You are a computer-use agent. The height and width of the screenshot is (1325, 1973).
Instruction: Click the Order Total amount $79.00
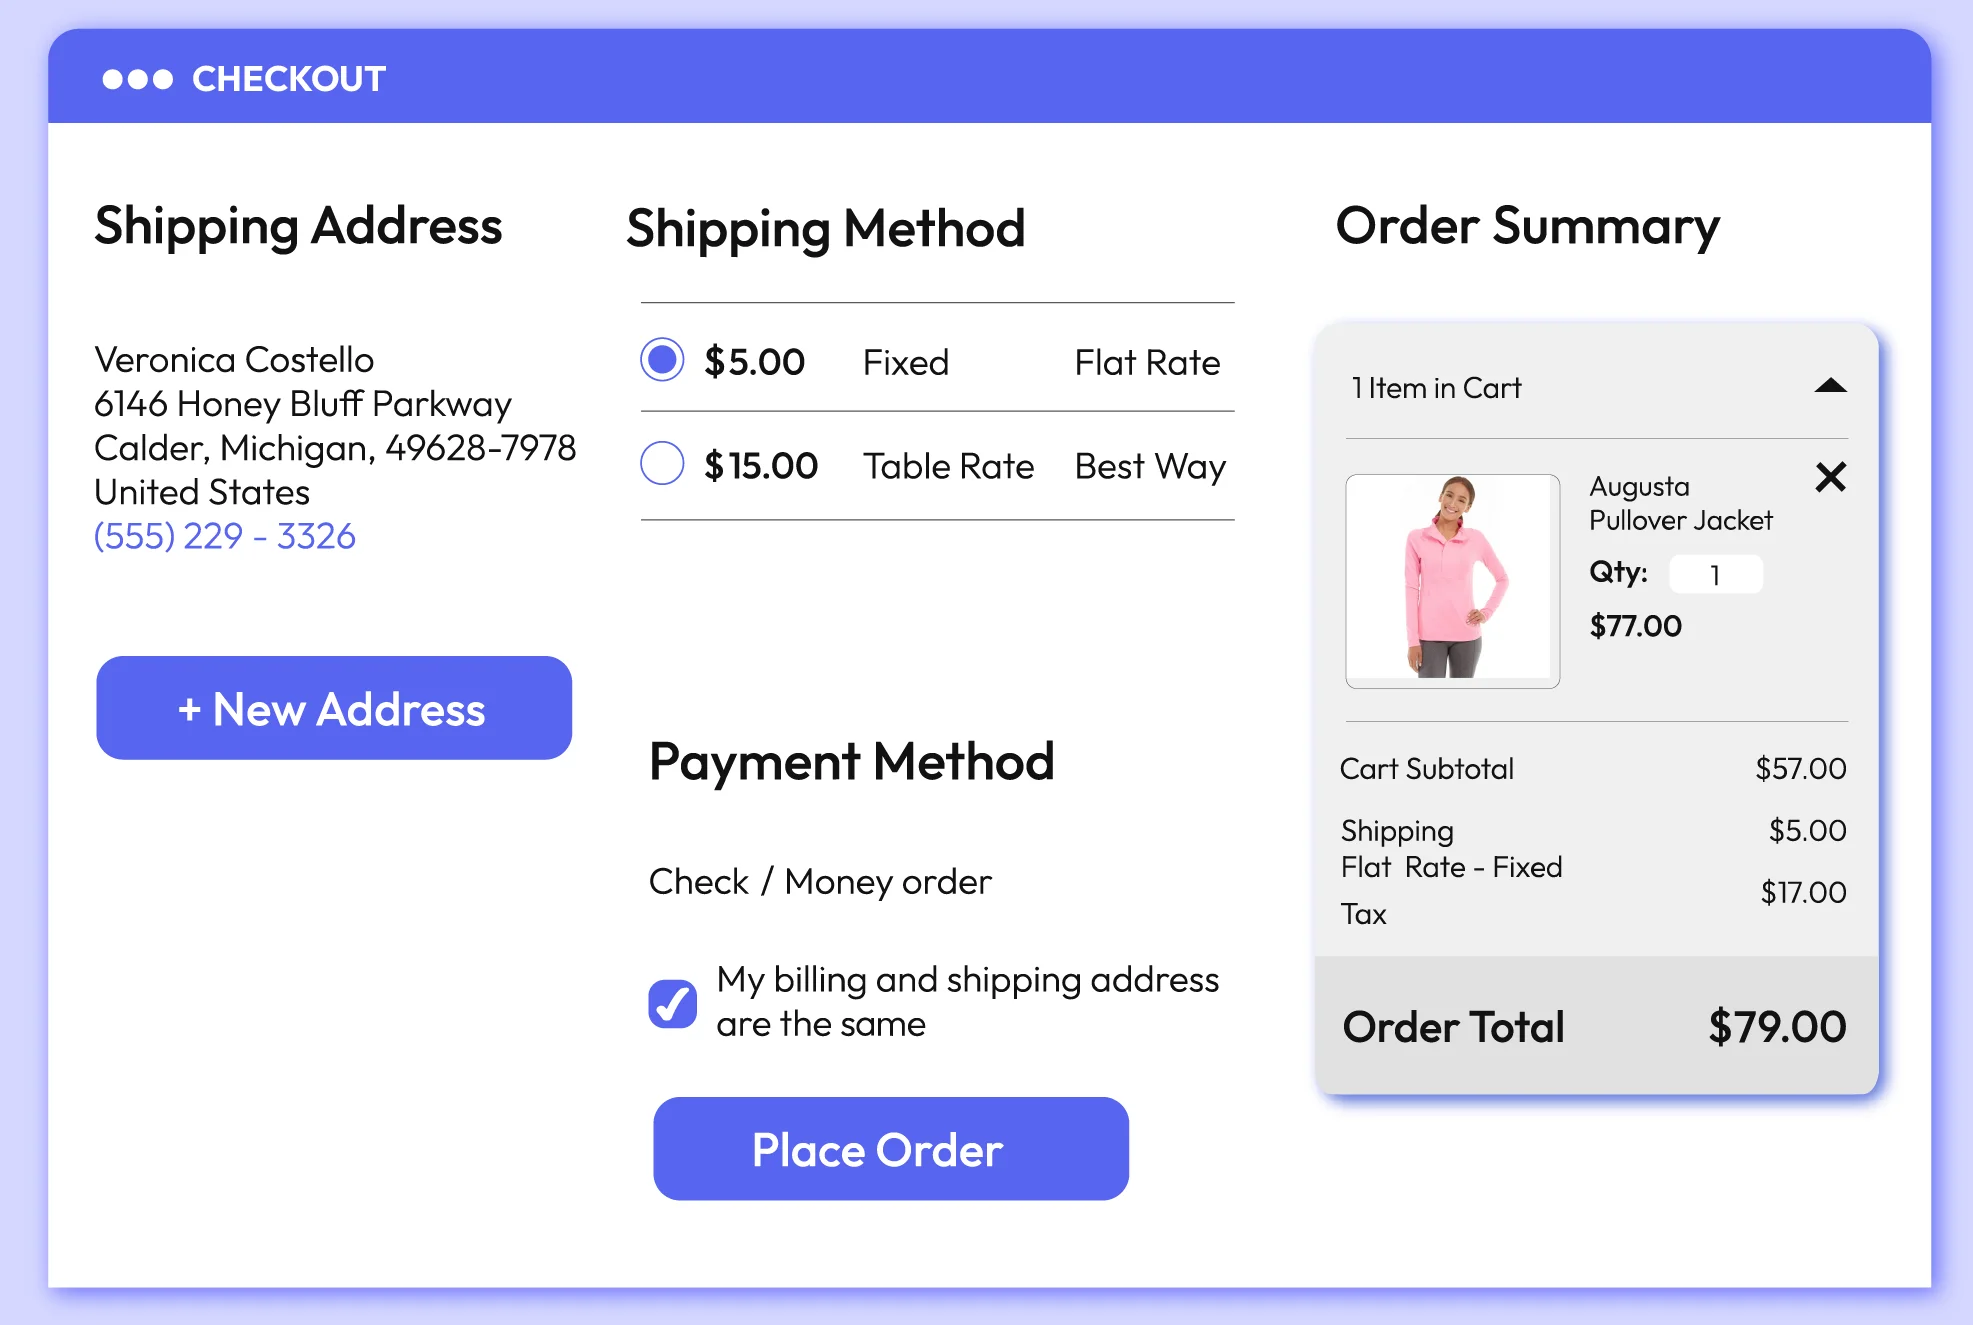[x=1777, y=1027]
